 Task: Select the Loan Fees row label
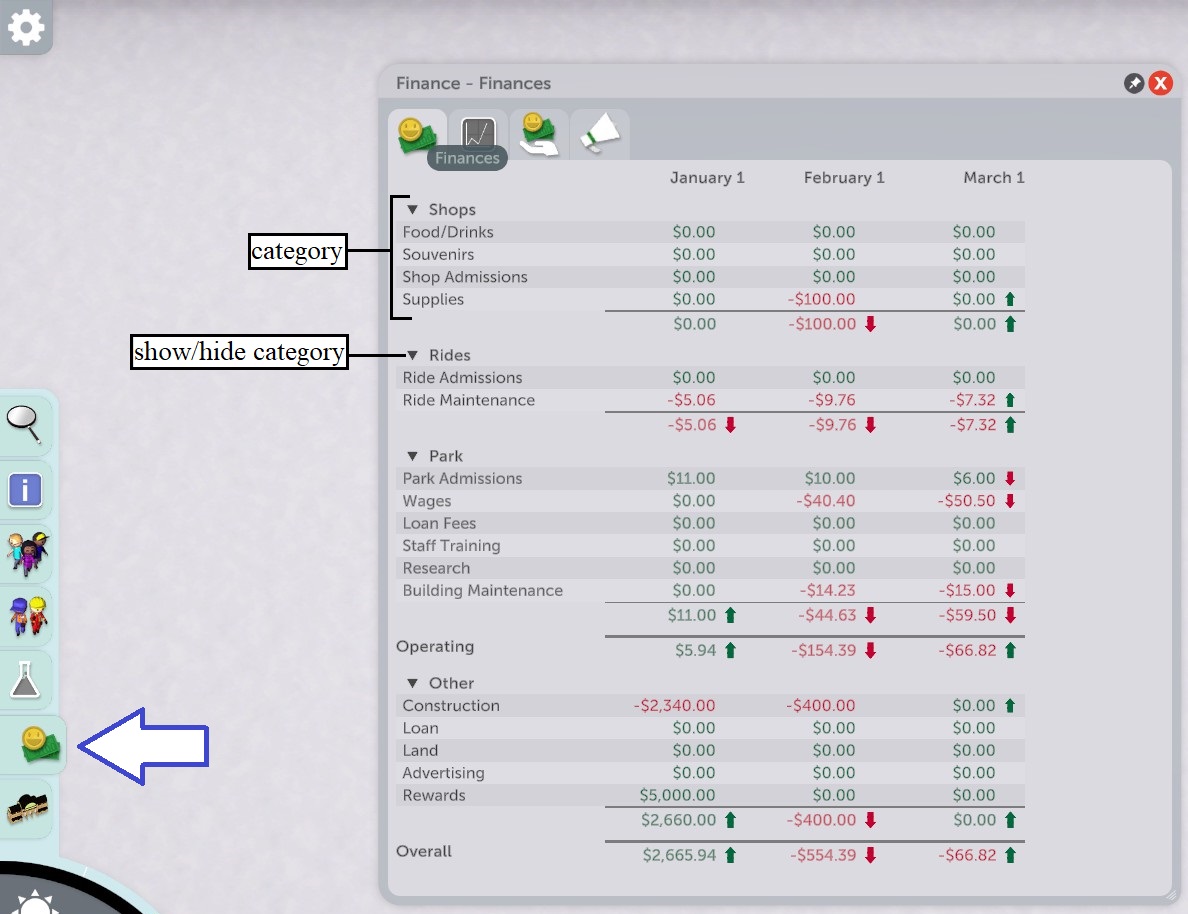point(439,523)
